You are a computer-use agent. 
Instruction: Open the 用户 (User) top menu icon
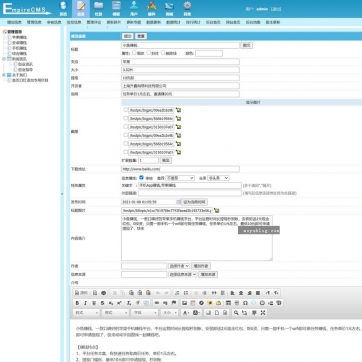pyautogui.click(x=134, y=8)
